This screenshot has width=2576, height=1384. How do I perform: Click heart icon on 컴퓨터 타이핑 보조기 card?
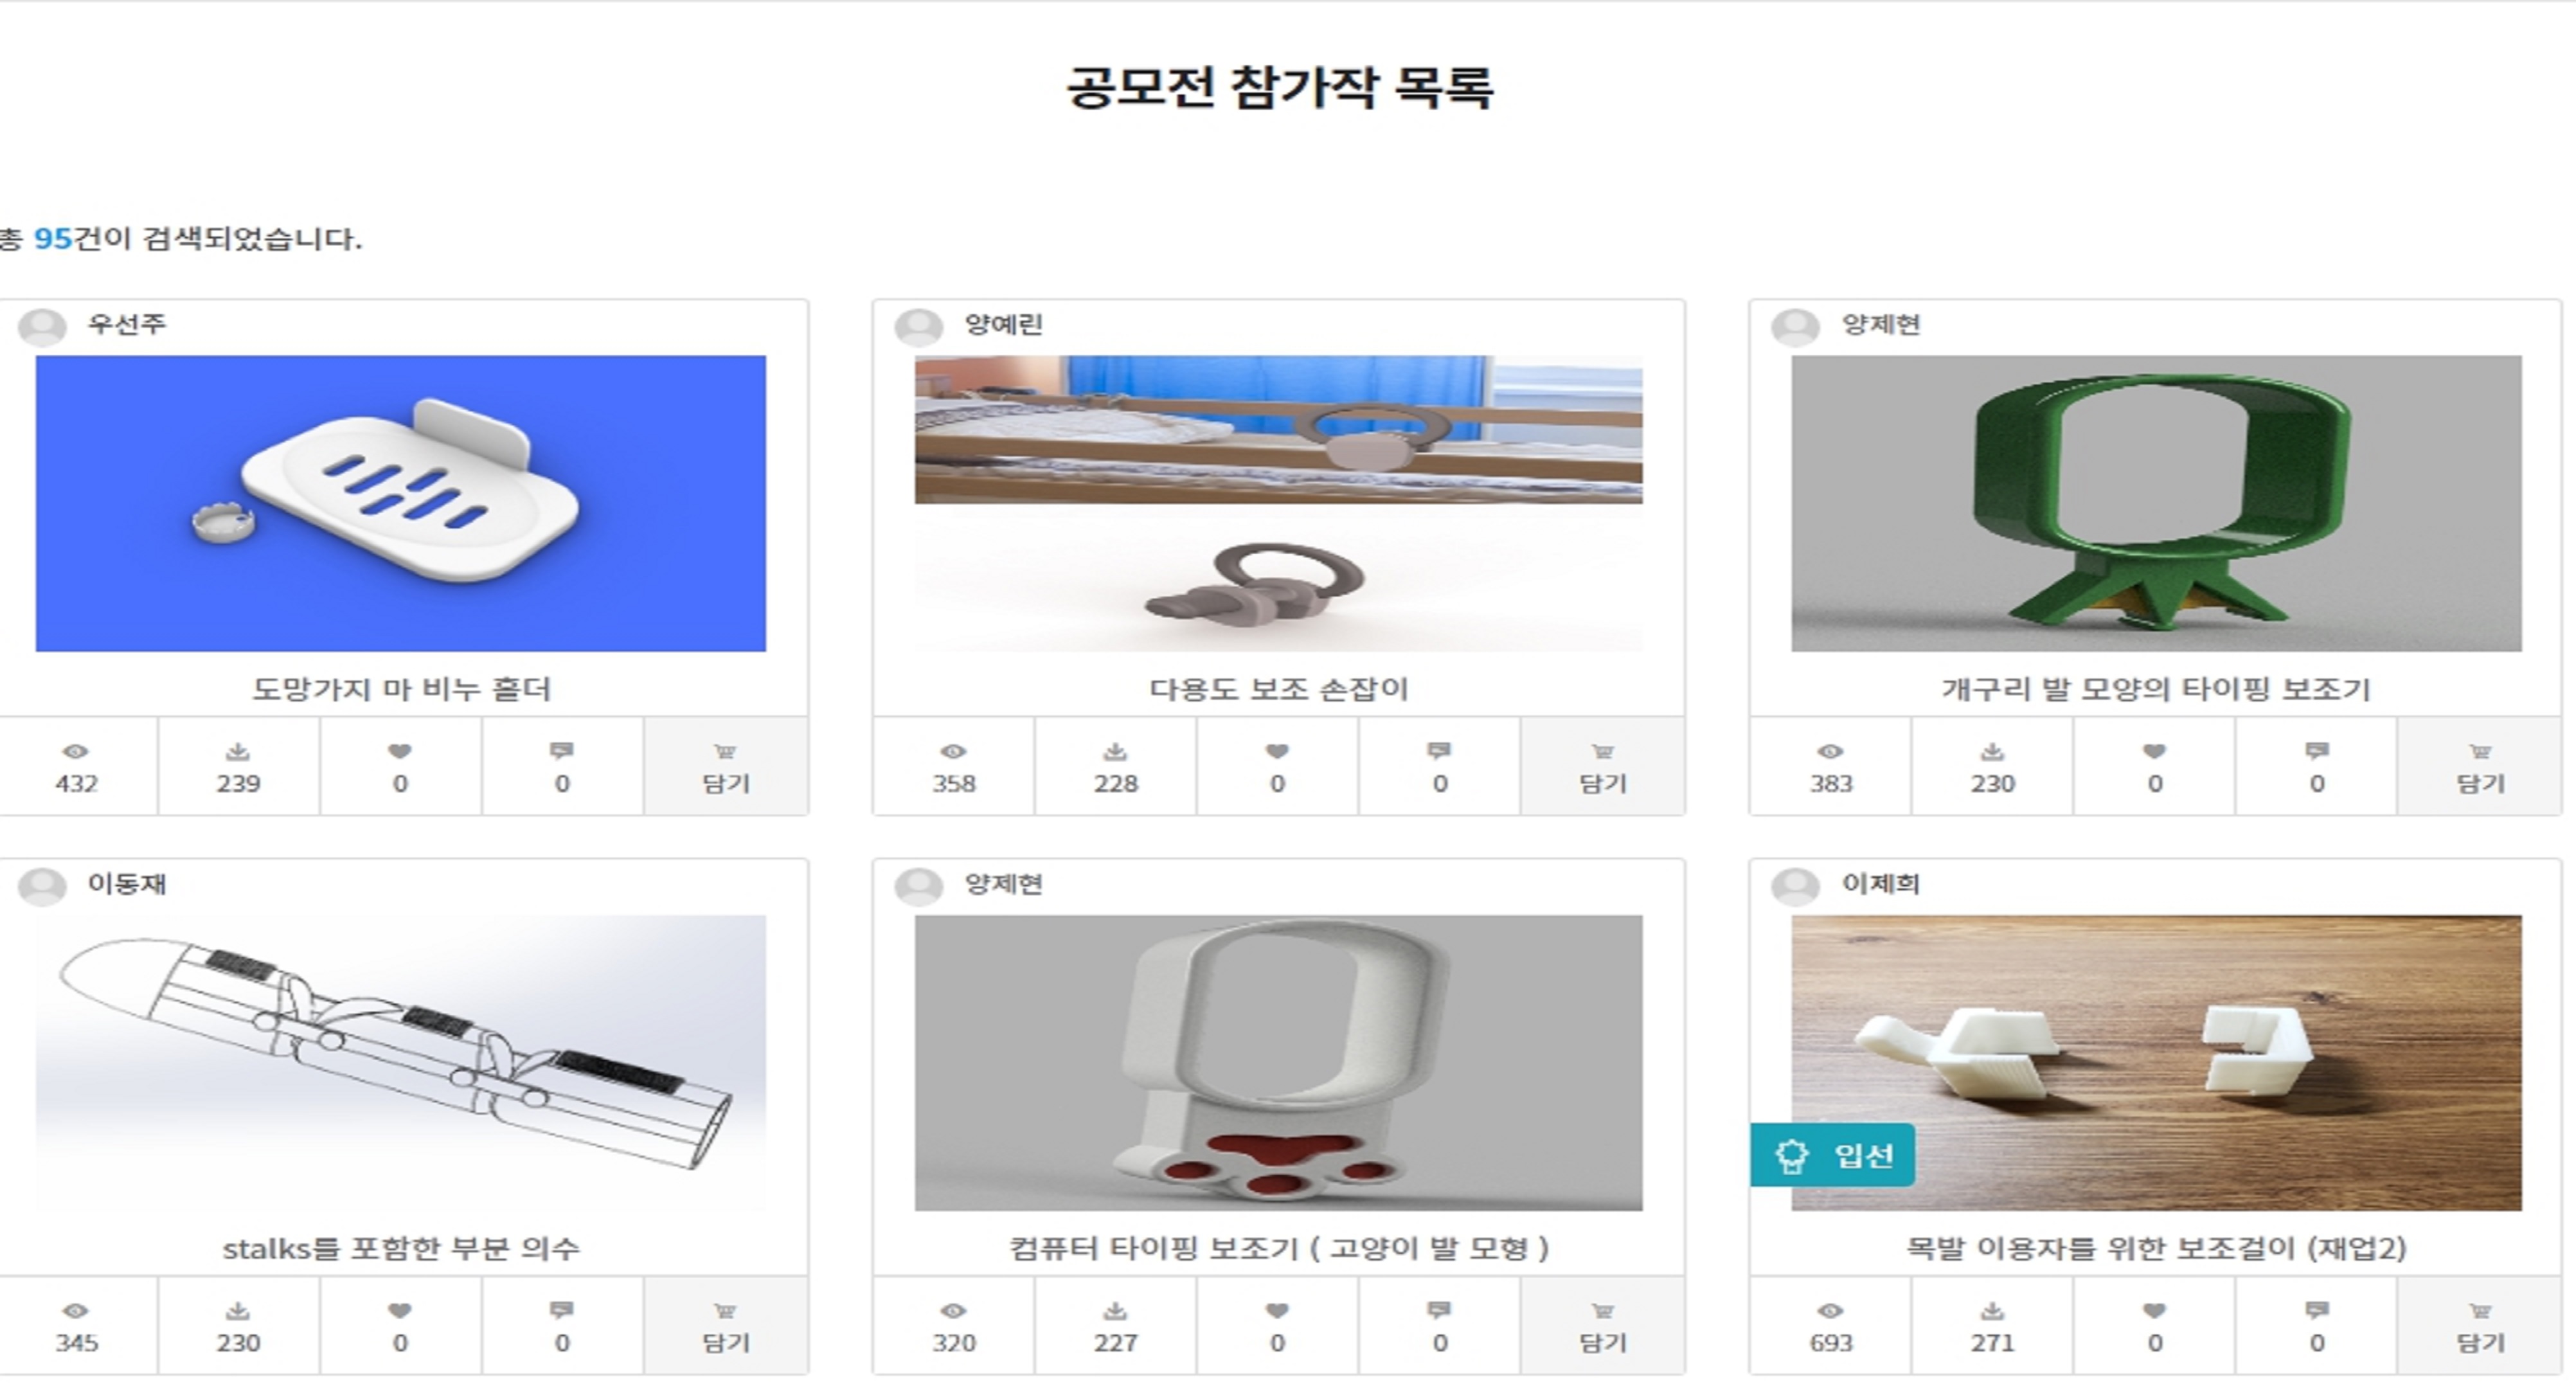tap(1277, 1310)
